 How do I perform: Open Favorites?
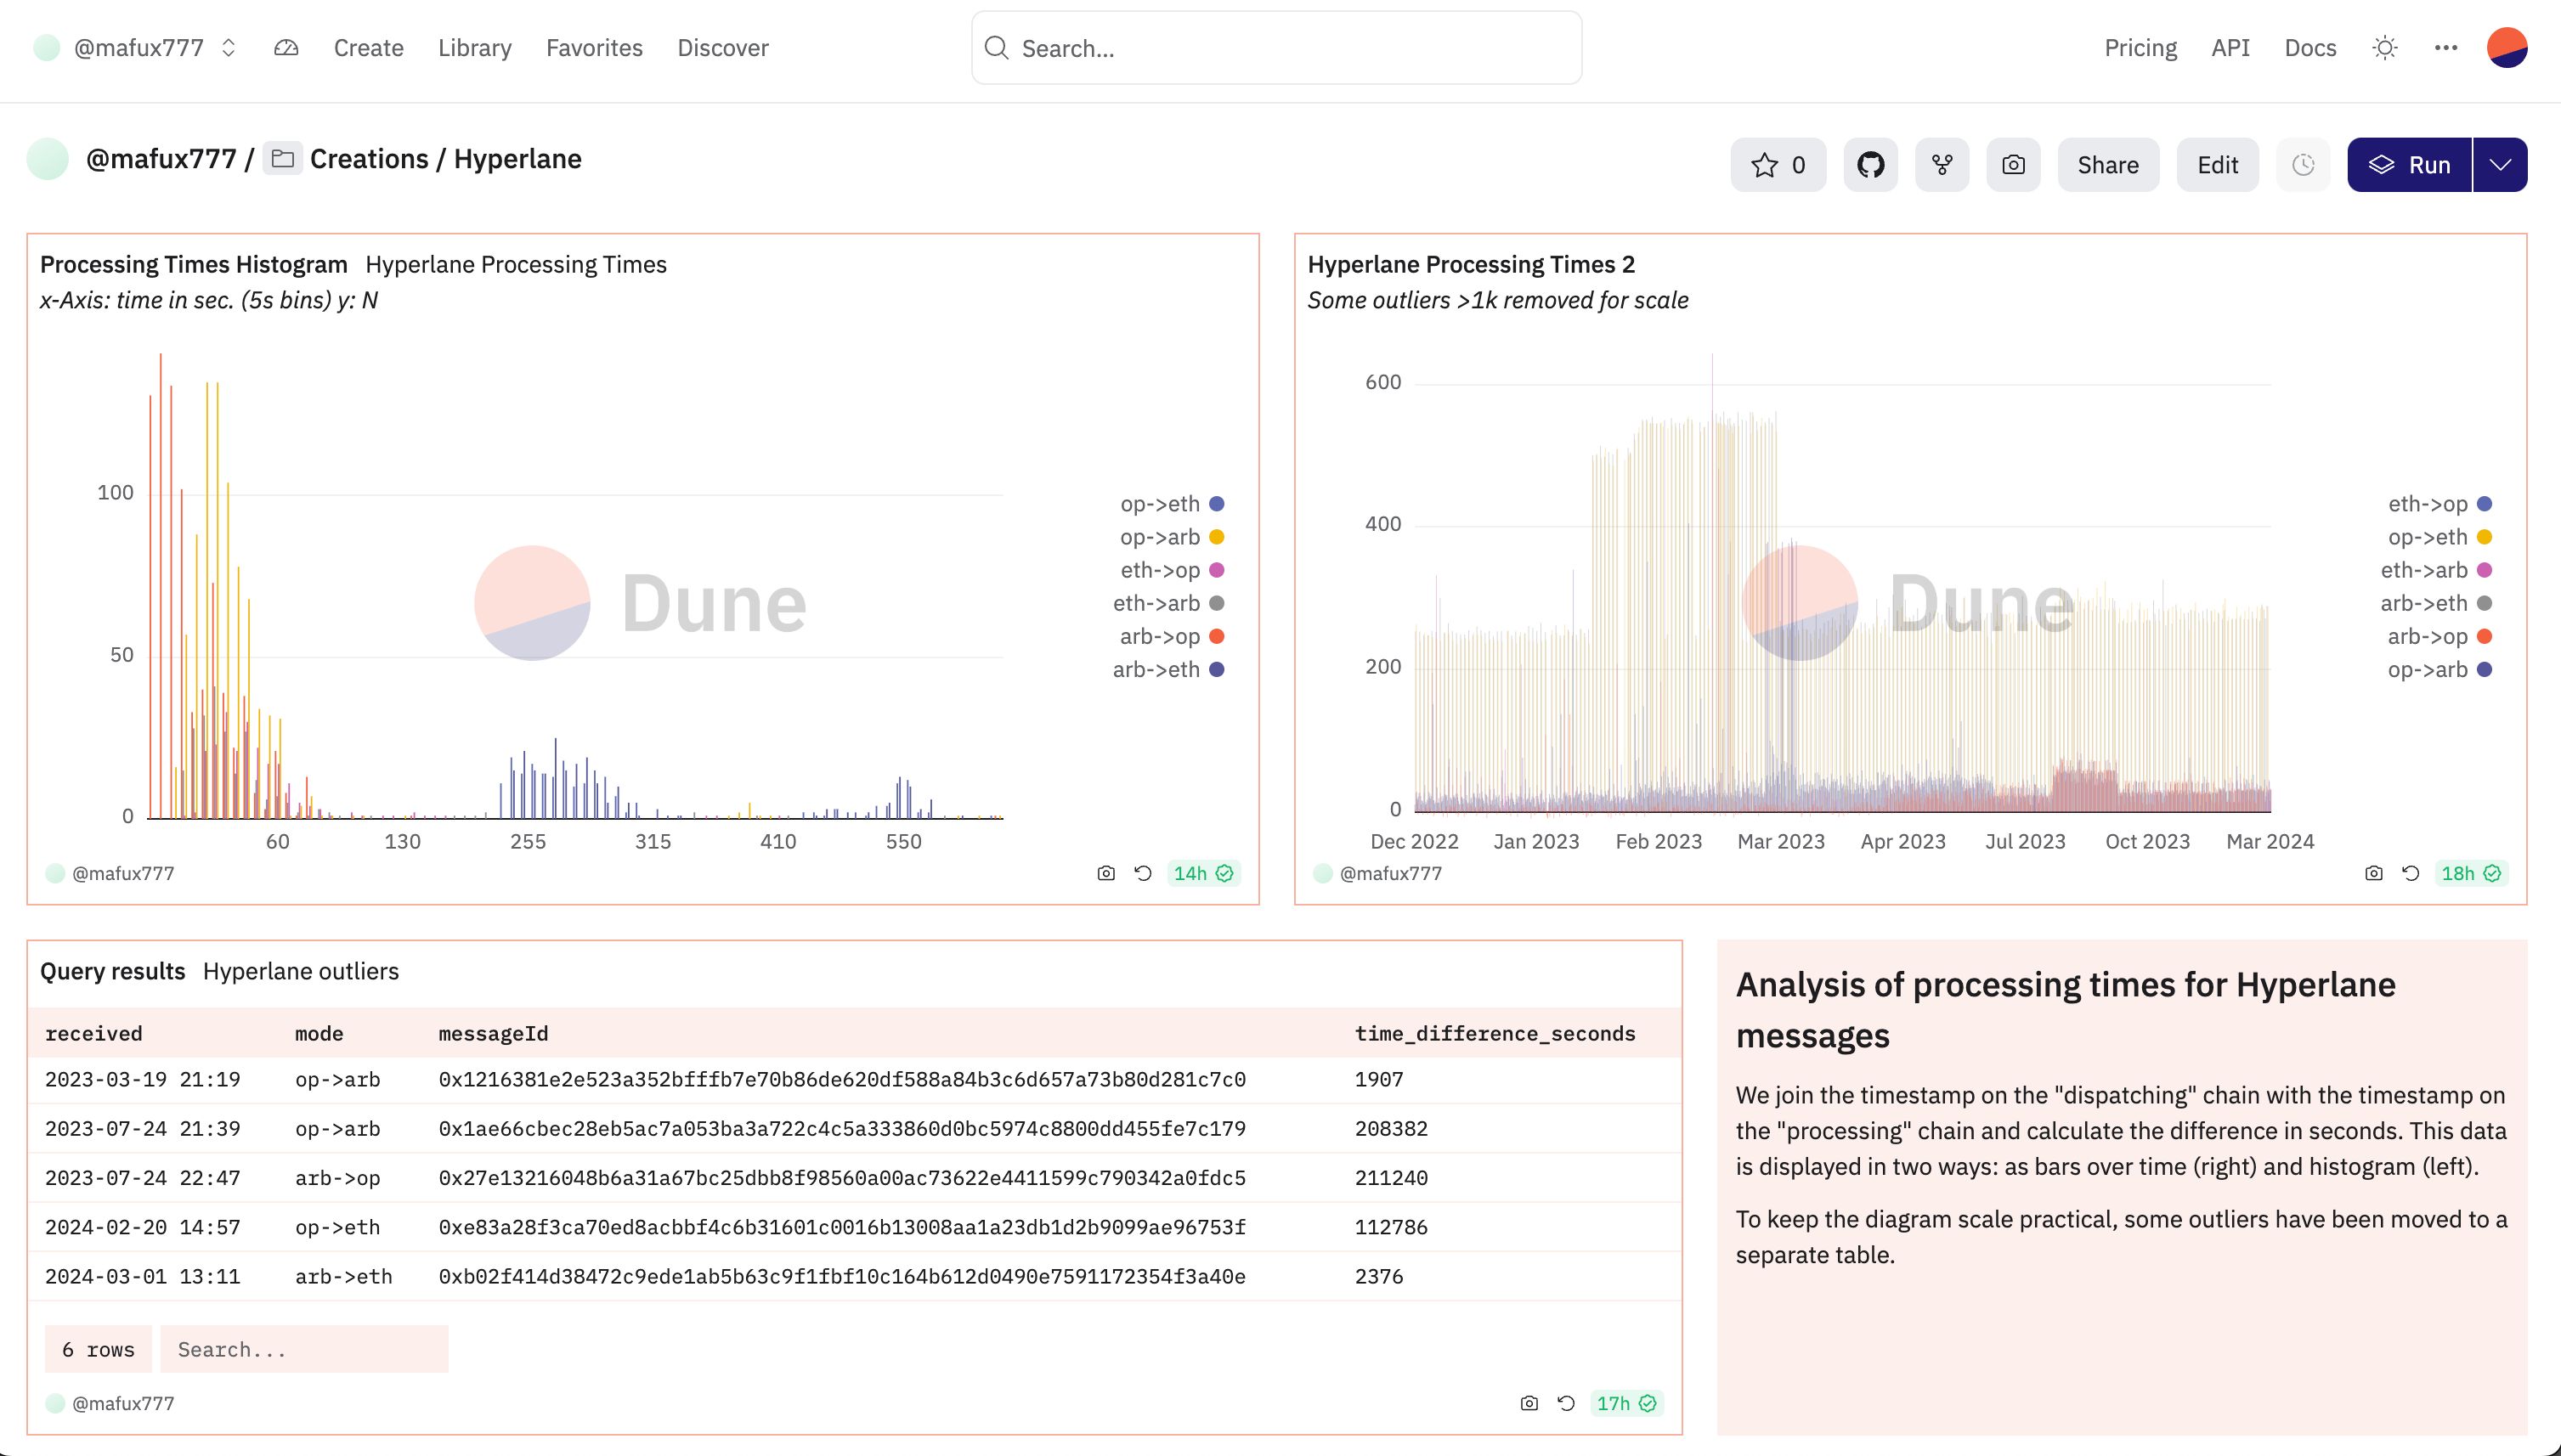click(594, 48)
